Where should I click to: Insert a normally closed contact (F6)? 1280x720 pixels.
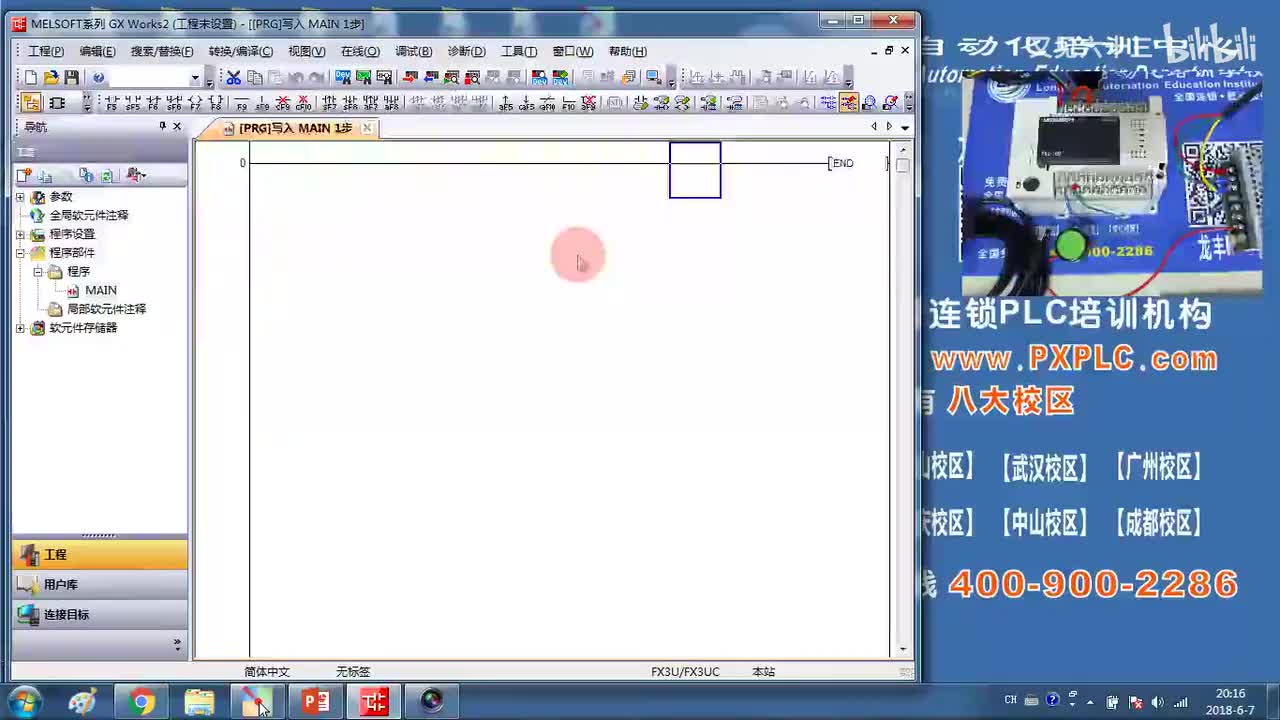(x=153, y=102)
